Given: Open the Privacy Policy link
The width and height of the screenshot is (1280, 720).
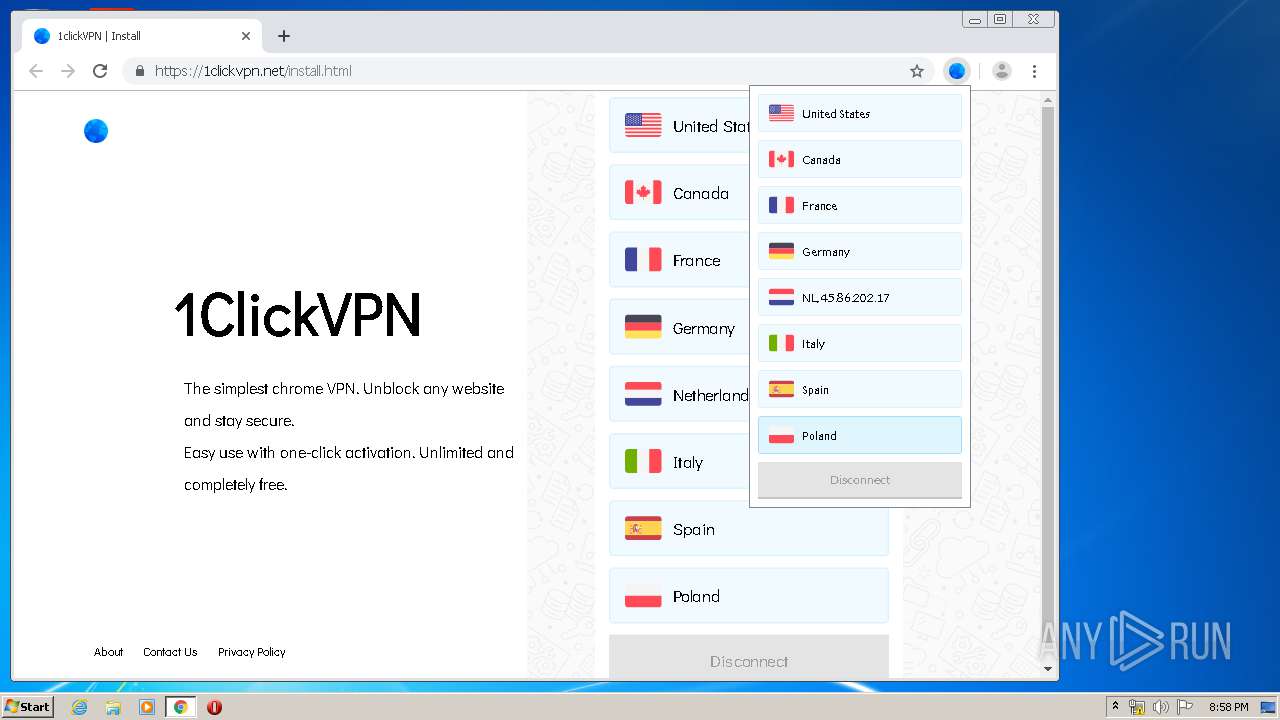Looking at the screenshot, I should click(252, 652).
